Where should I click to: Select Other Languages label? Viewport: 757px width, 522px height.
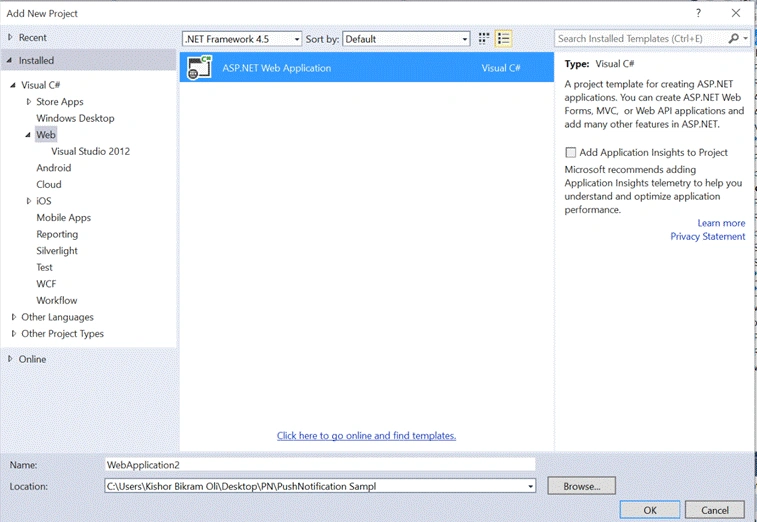pyautogui.click(x=57, y=317)
